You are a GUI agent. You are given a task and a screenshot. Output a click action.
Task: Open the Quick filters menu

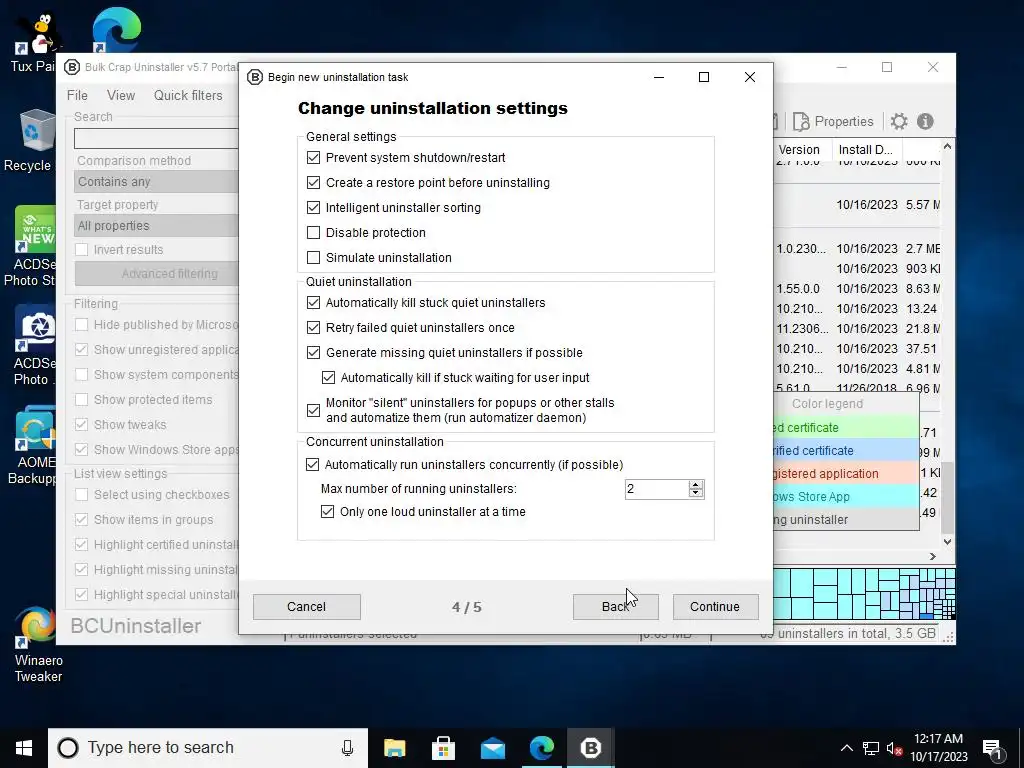coord(188,95)
